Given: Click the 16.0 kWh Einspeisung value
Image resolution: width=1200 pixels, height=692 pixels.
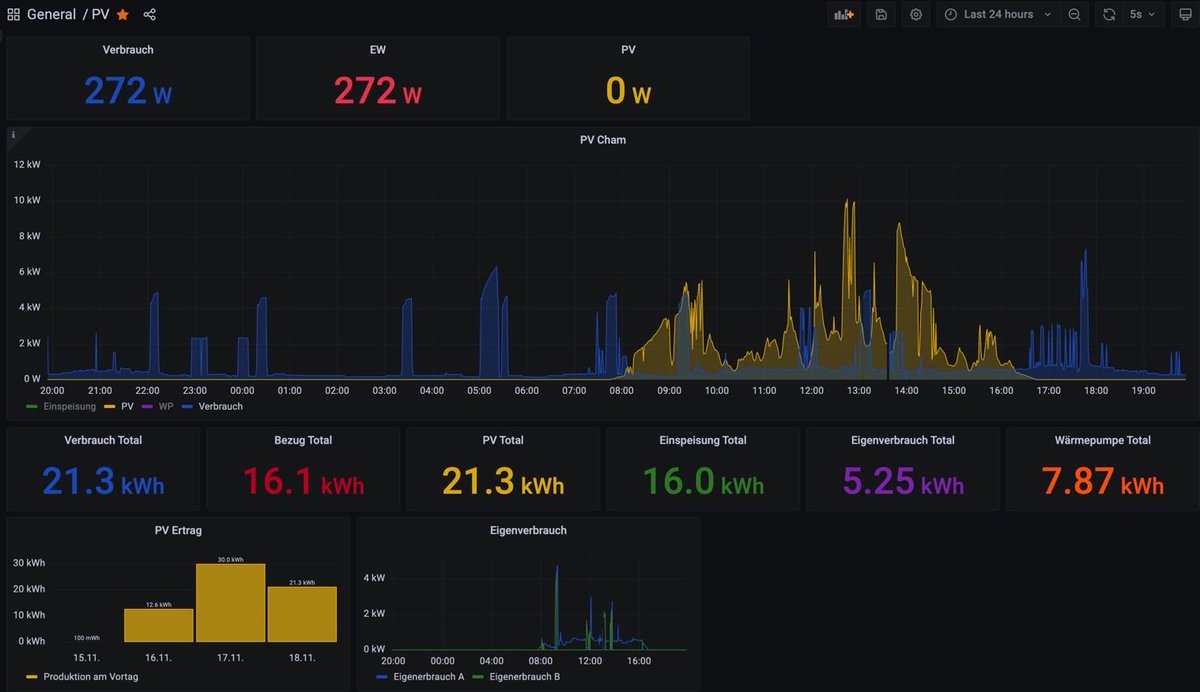Looking at the screenshot, I should (x=703, y=481).
